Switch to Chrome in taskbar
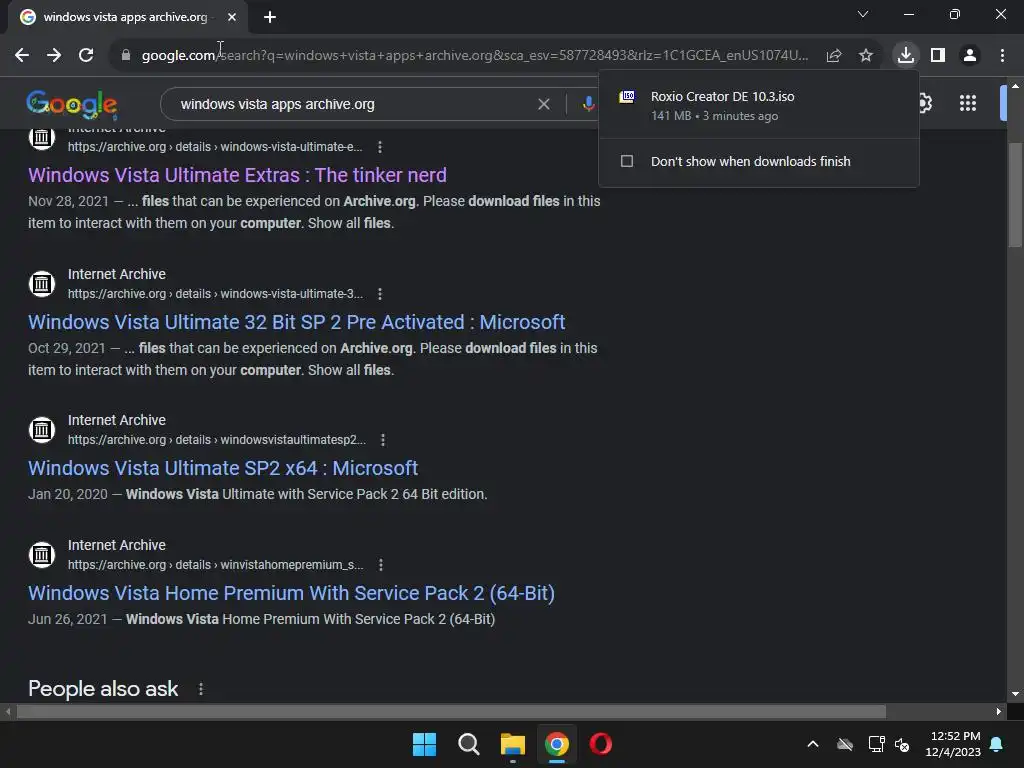The width and height of the screenshot is (1024, 768). (x=556, y=744)
